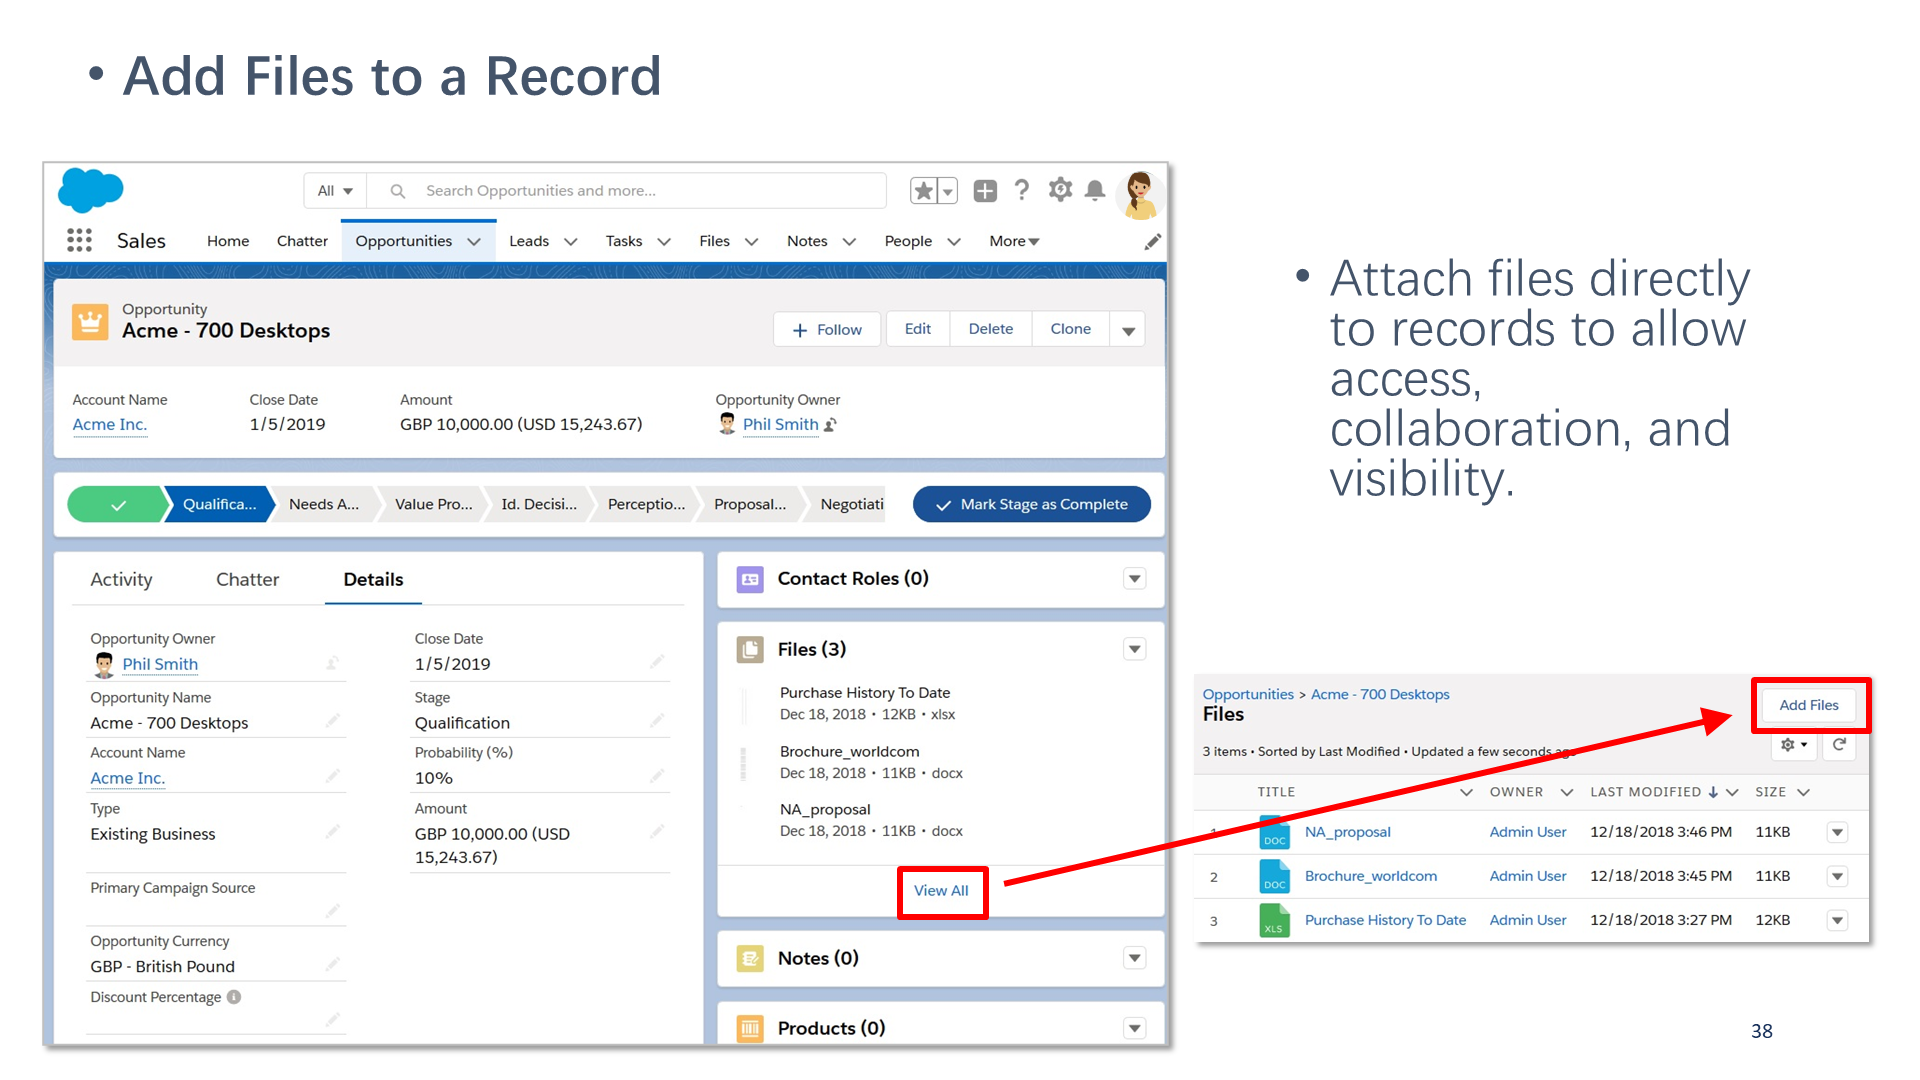Edit Opportunity Name pencil icon
1920x1080 pixels.
pos(333,720)
